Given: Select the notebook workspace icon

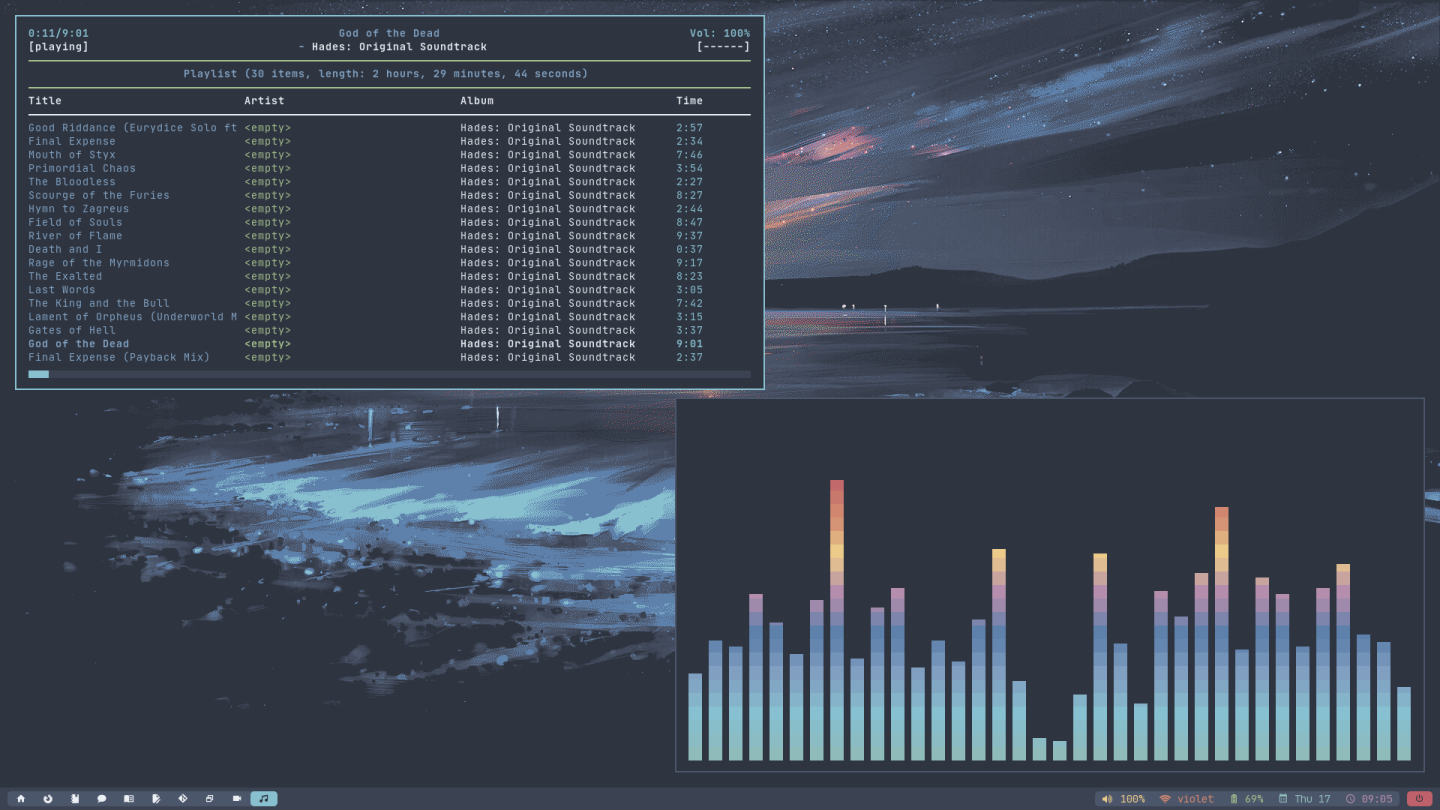Looking at the screenshot, I should point(75,799).
